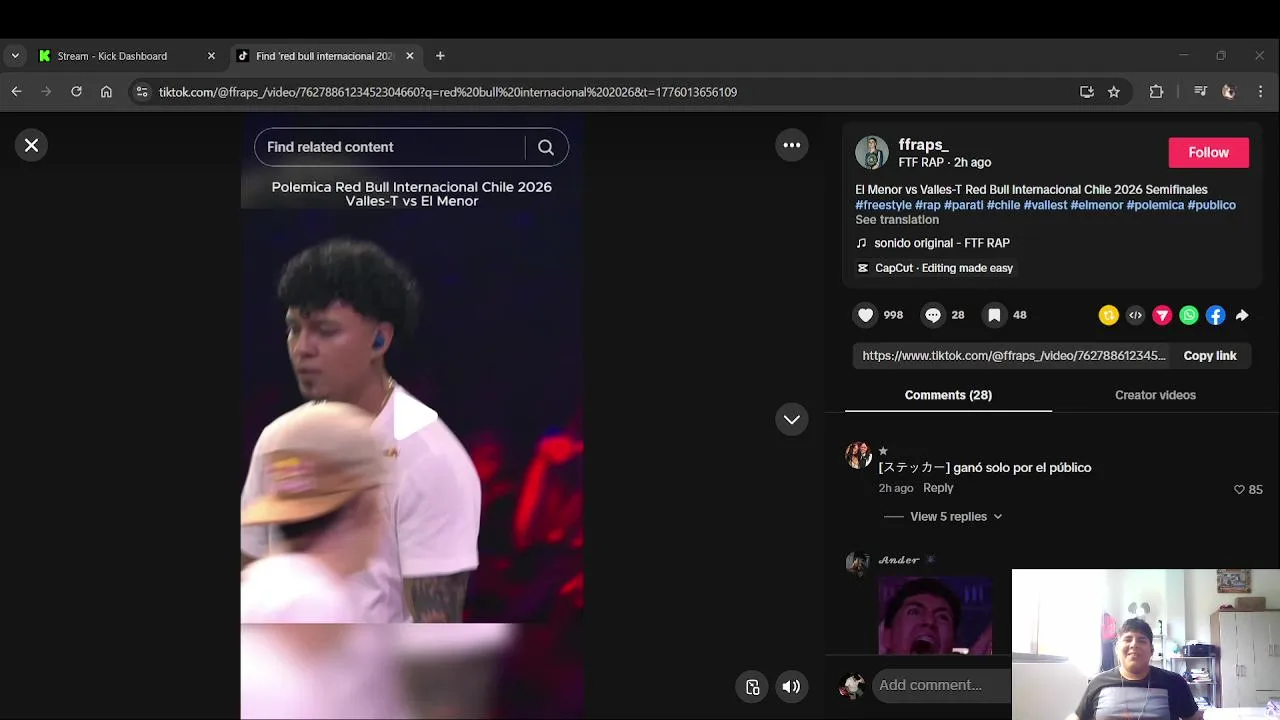Open the #polemica hashtag
Viewport: 1280px width, 720px height.
pos(1155,205)
